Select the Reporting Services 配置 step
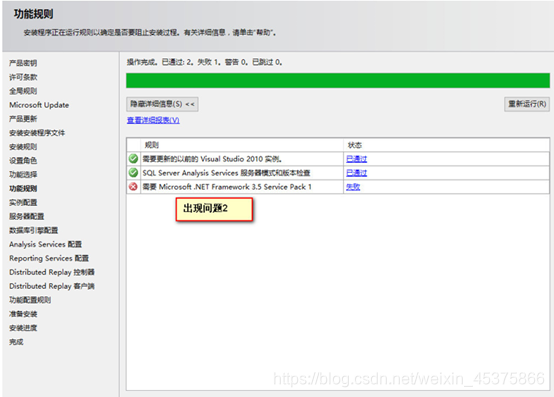Viewport: 554px width, 397px height. [x=49, y=258]
